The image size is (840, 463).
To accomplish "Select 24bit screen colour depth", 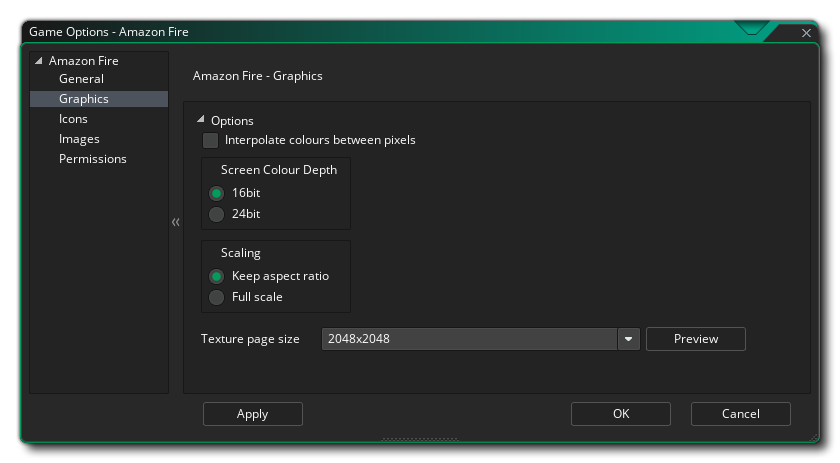I will (216, 214).
